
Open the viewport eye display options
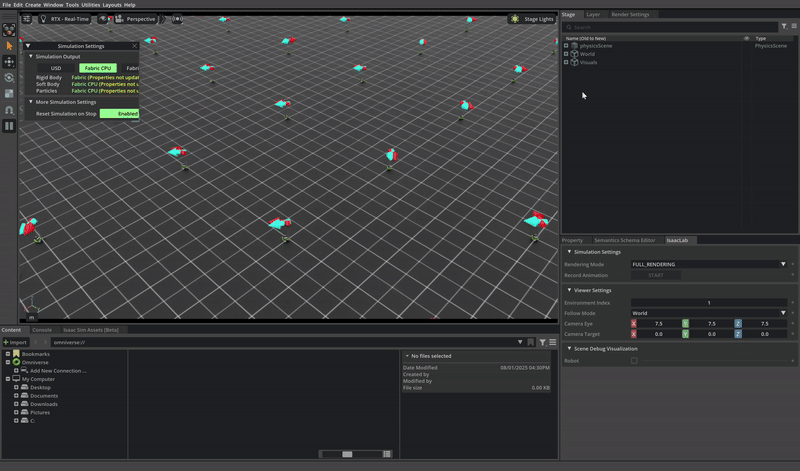point(104,19)
